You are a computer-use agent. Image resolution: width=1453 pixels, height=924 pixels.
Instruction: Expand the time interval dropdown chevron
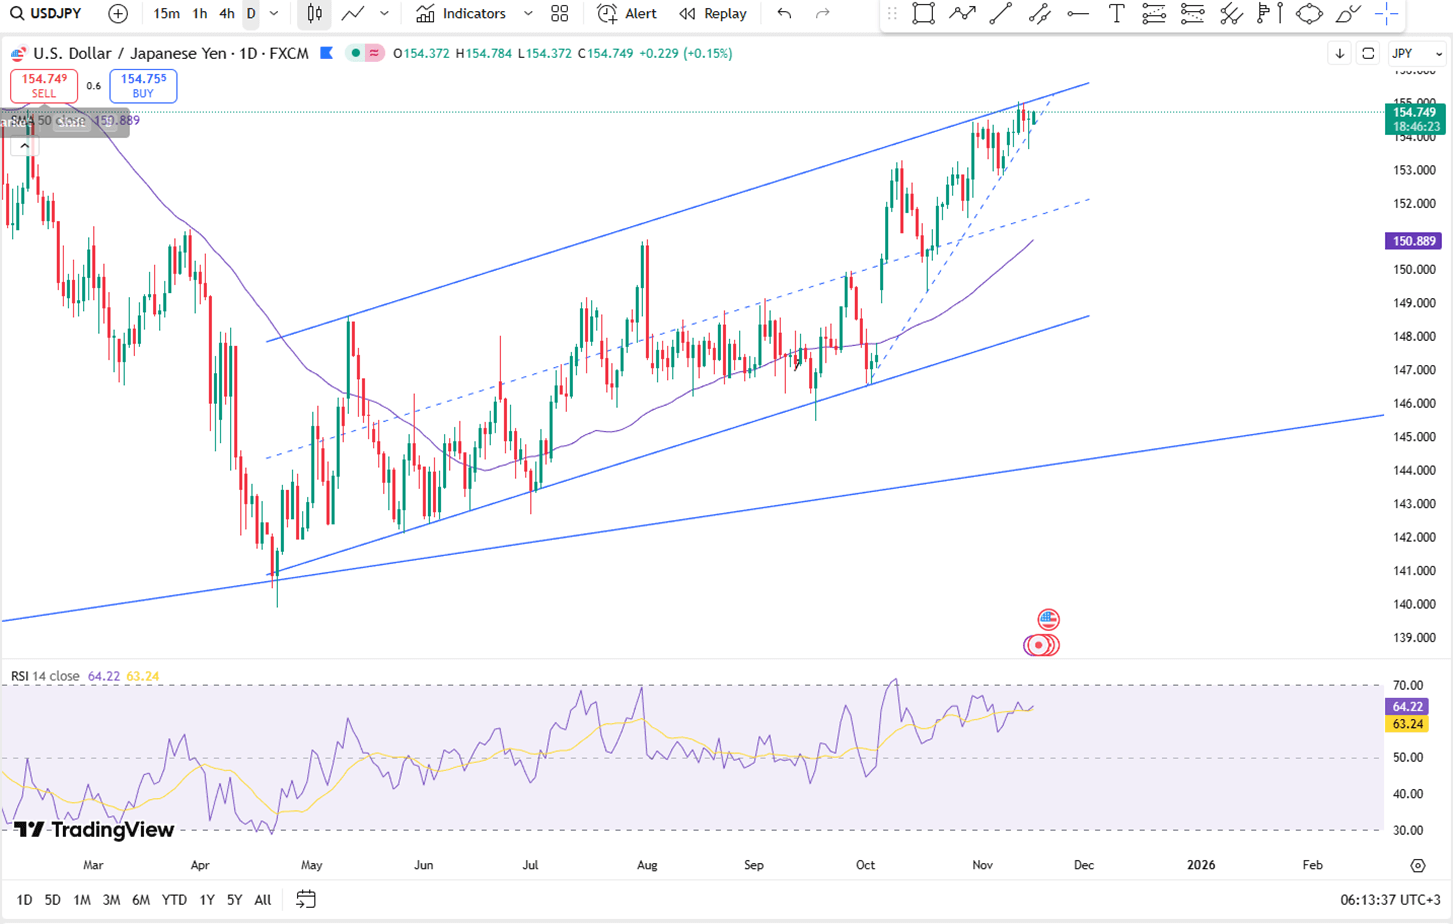(274, 14)
